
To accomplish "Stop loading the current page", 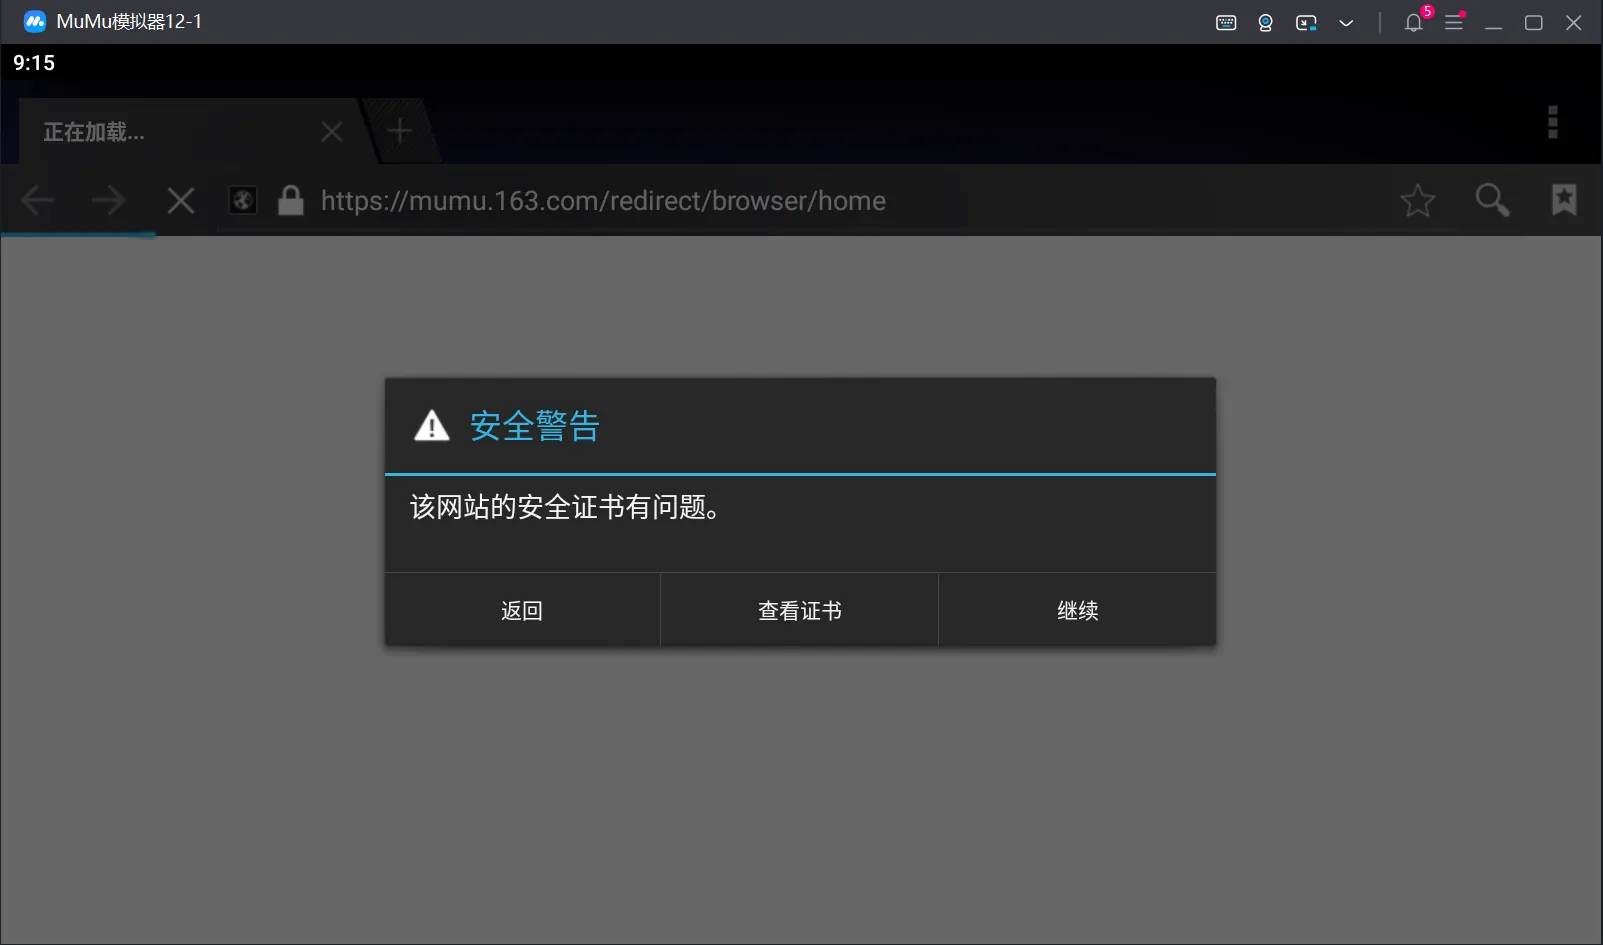I will pyautogui.click(x=181, y=201).
